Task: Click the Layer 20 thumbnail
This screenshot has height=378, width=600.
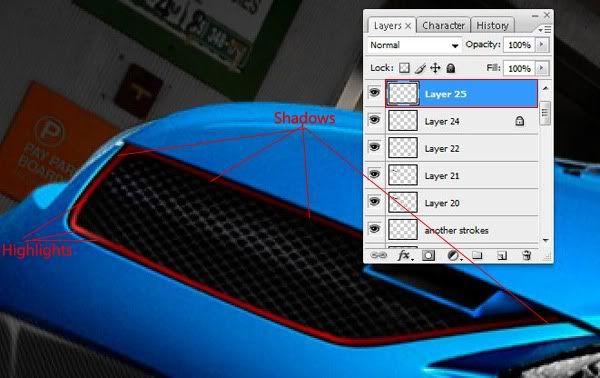Action: (x=403, y=202)
